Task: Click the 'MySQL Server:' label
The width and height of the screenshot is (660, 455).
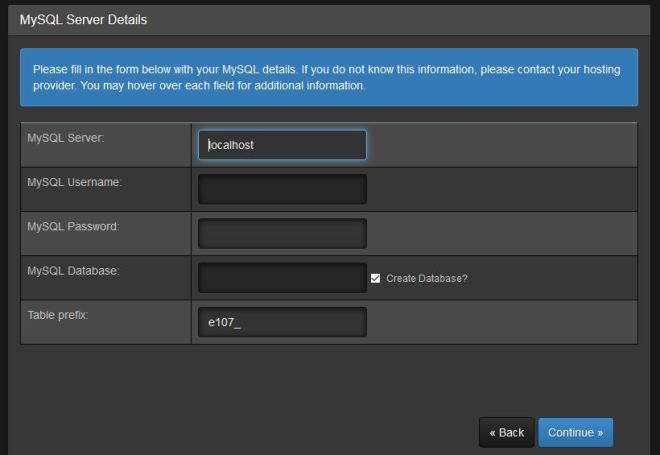Action: 66,138
